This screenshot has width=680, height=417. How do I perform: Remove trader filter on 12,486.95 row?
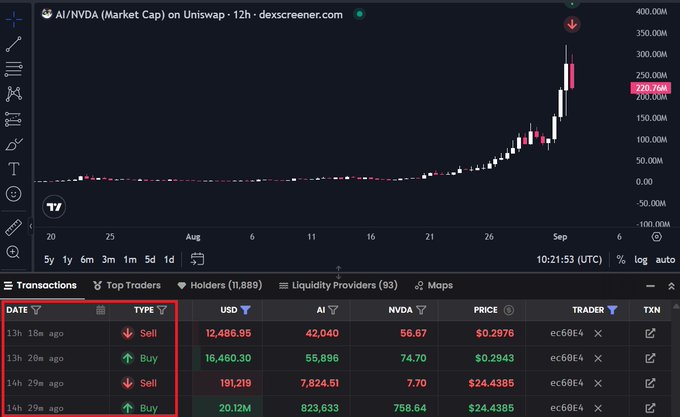598,333
